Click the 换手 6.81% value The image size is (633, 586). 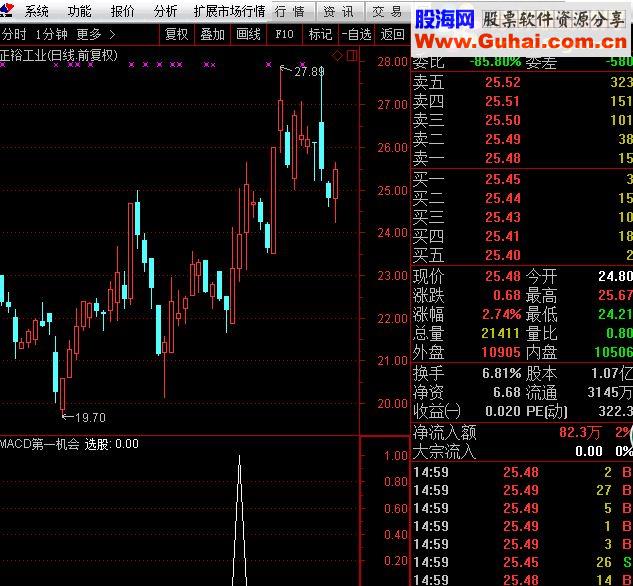click(501, 373)
